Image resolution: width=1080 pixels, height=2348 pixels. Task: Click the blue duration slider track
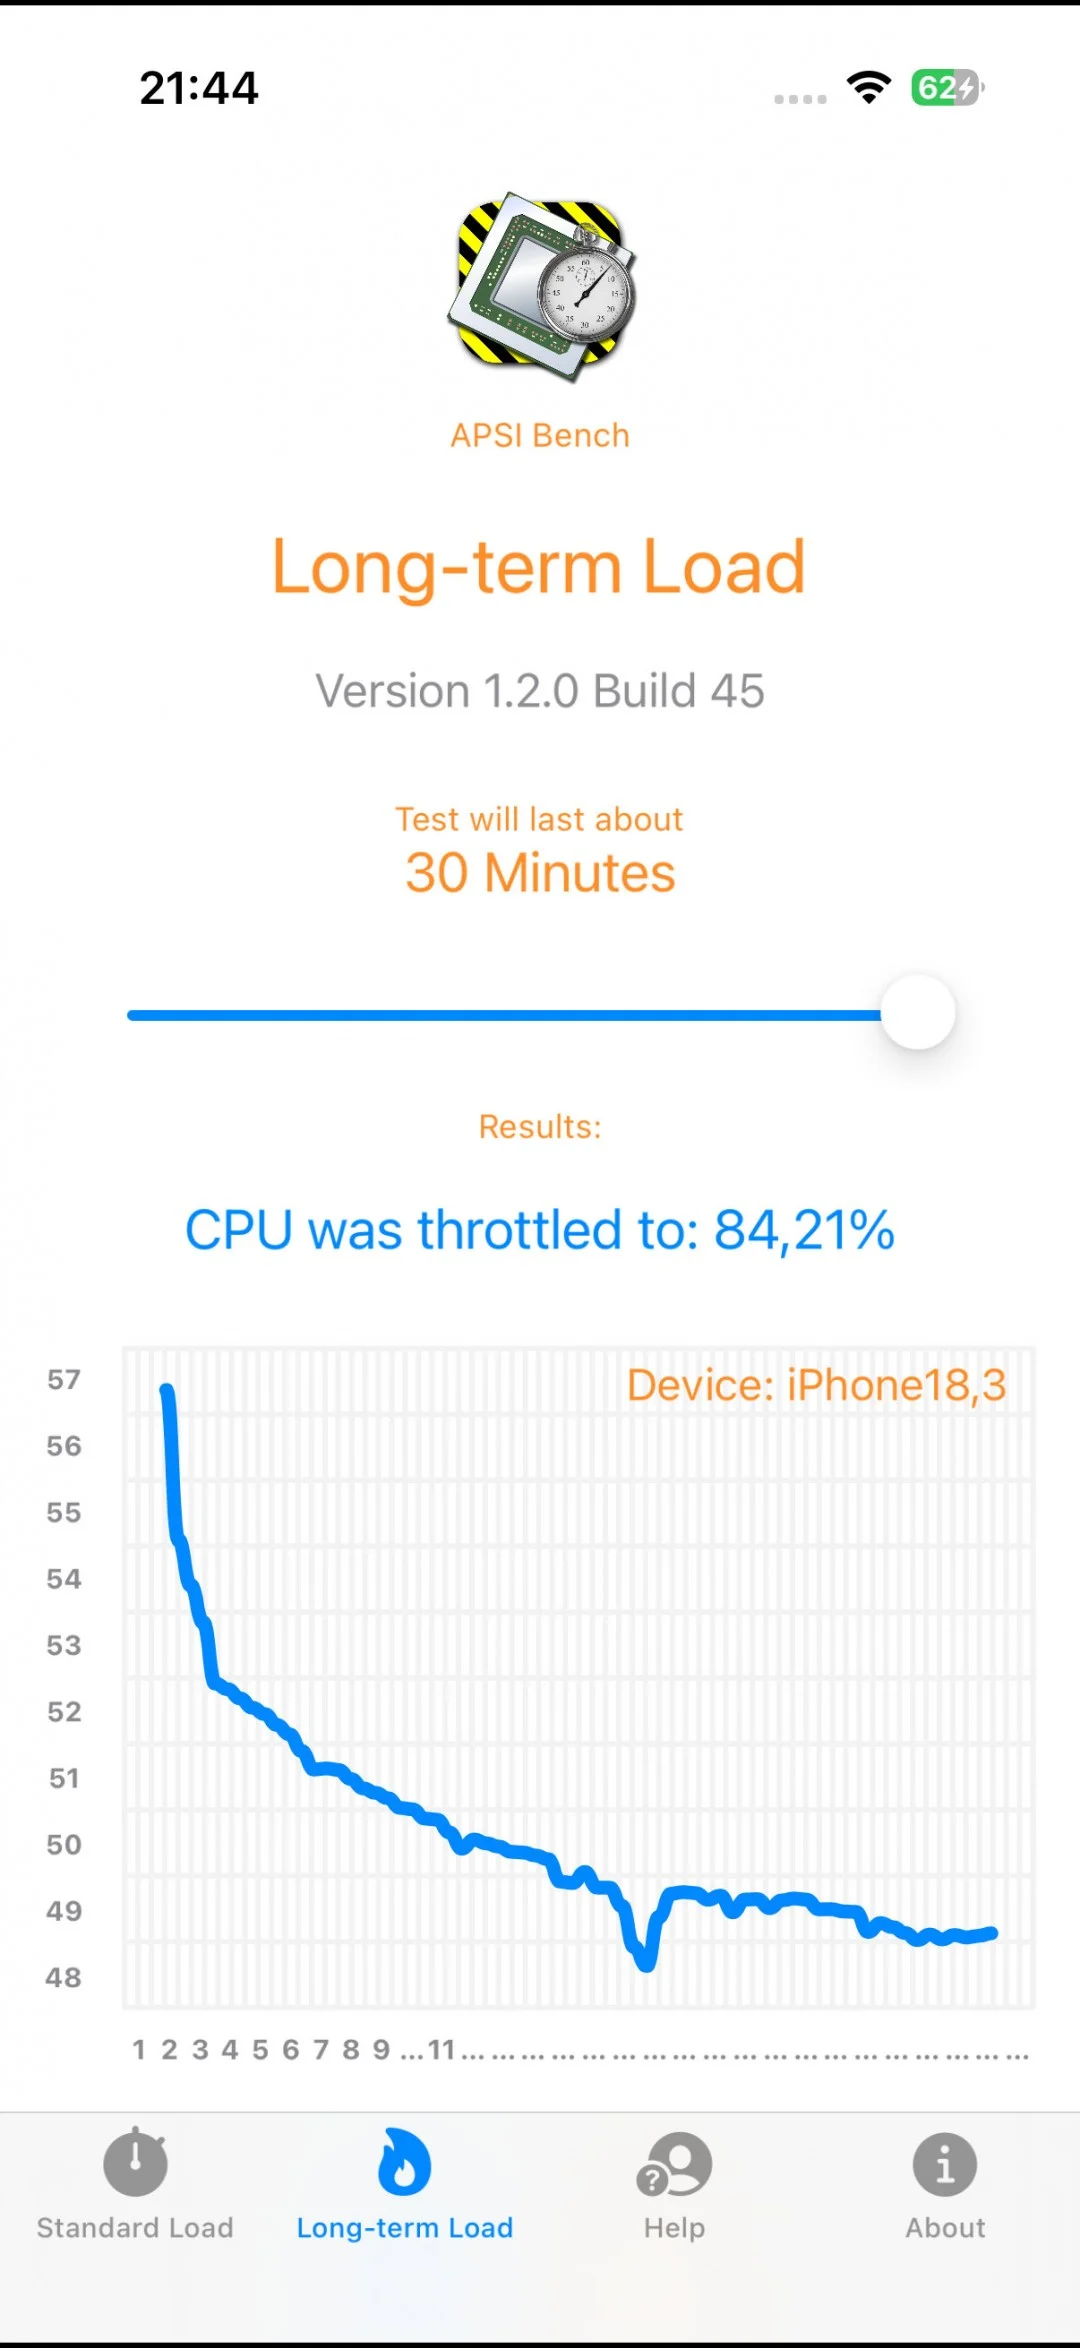(x=500, y=1015)
